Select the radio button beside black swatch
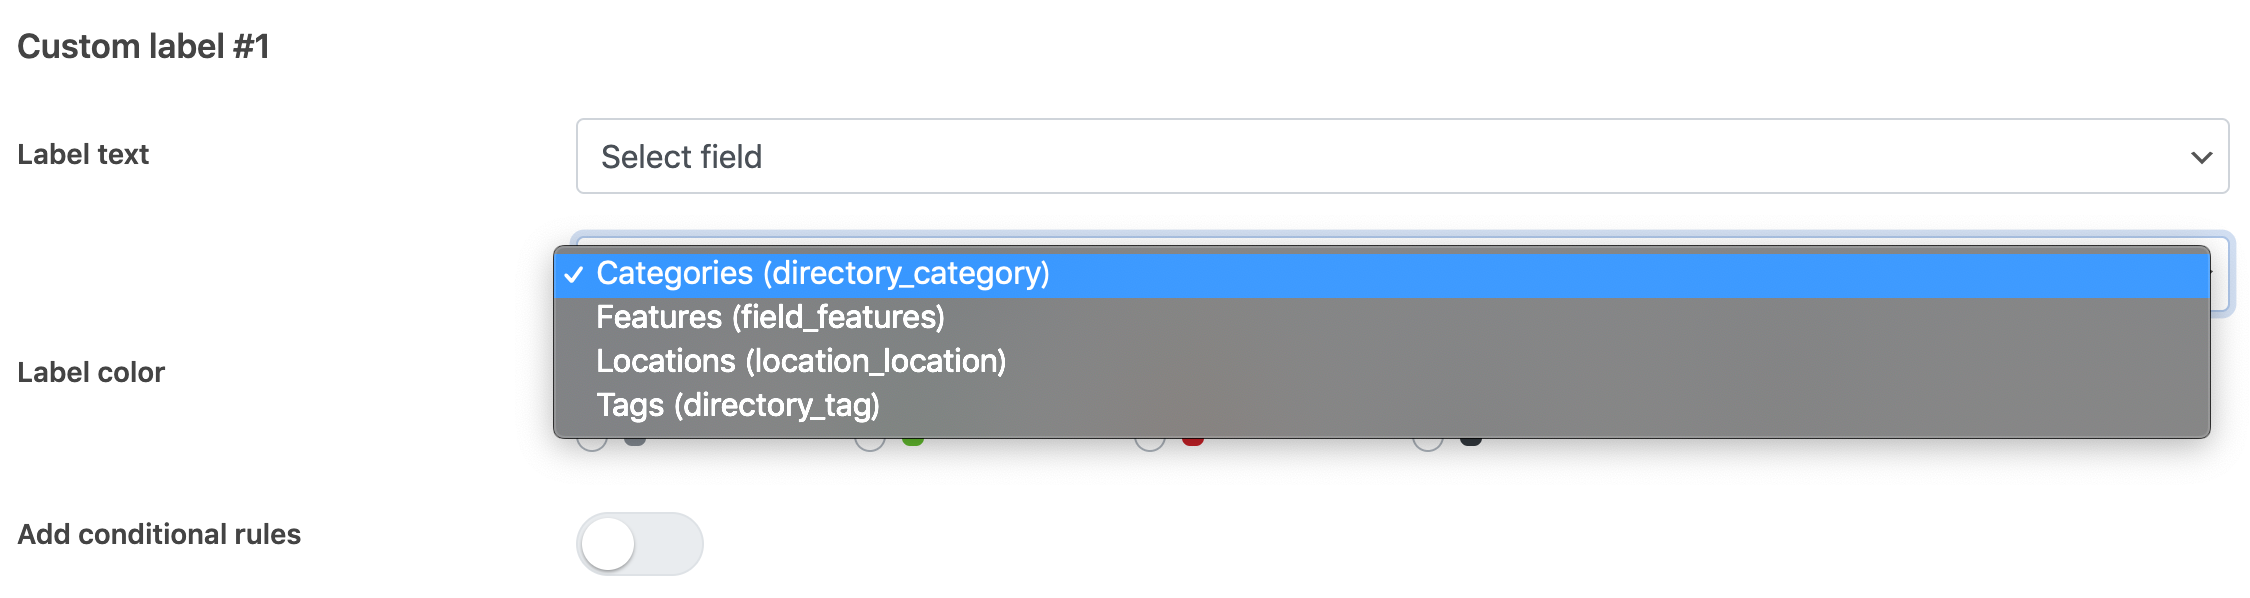 coord(1428,443)
